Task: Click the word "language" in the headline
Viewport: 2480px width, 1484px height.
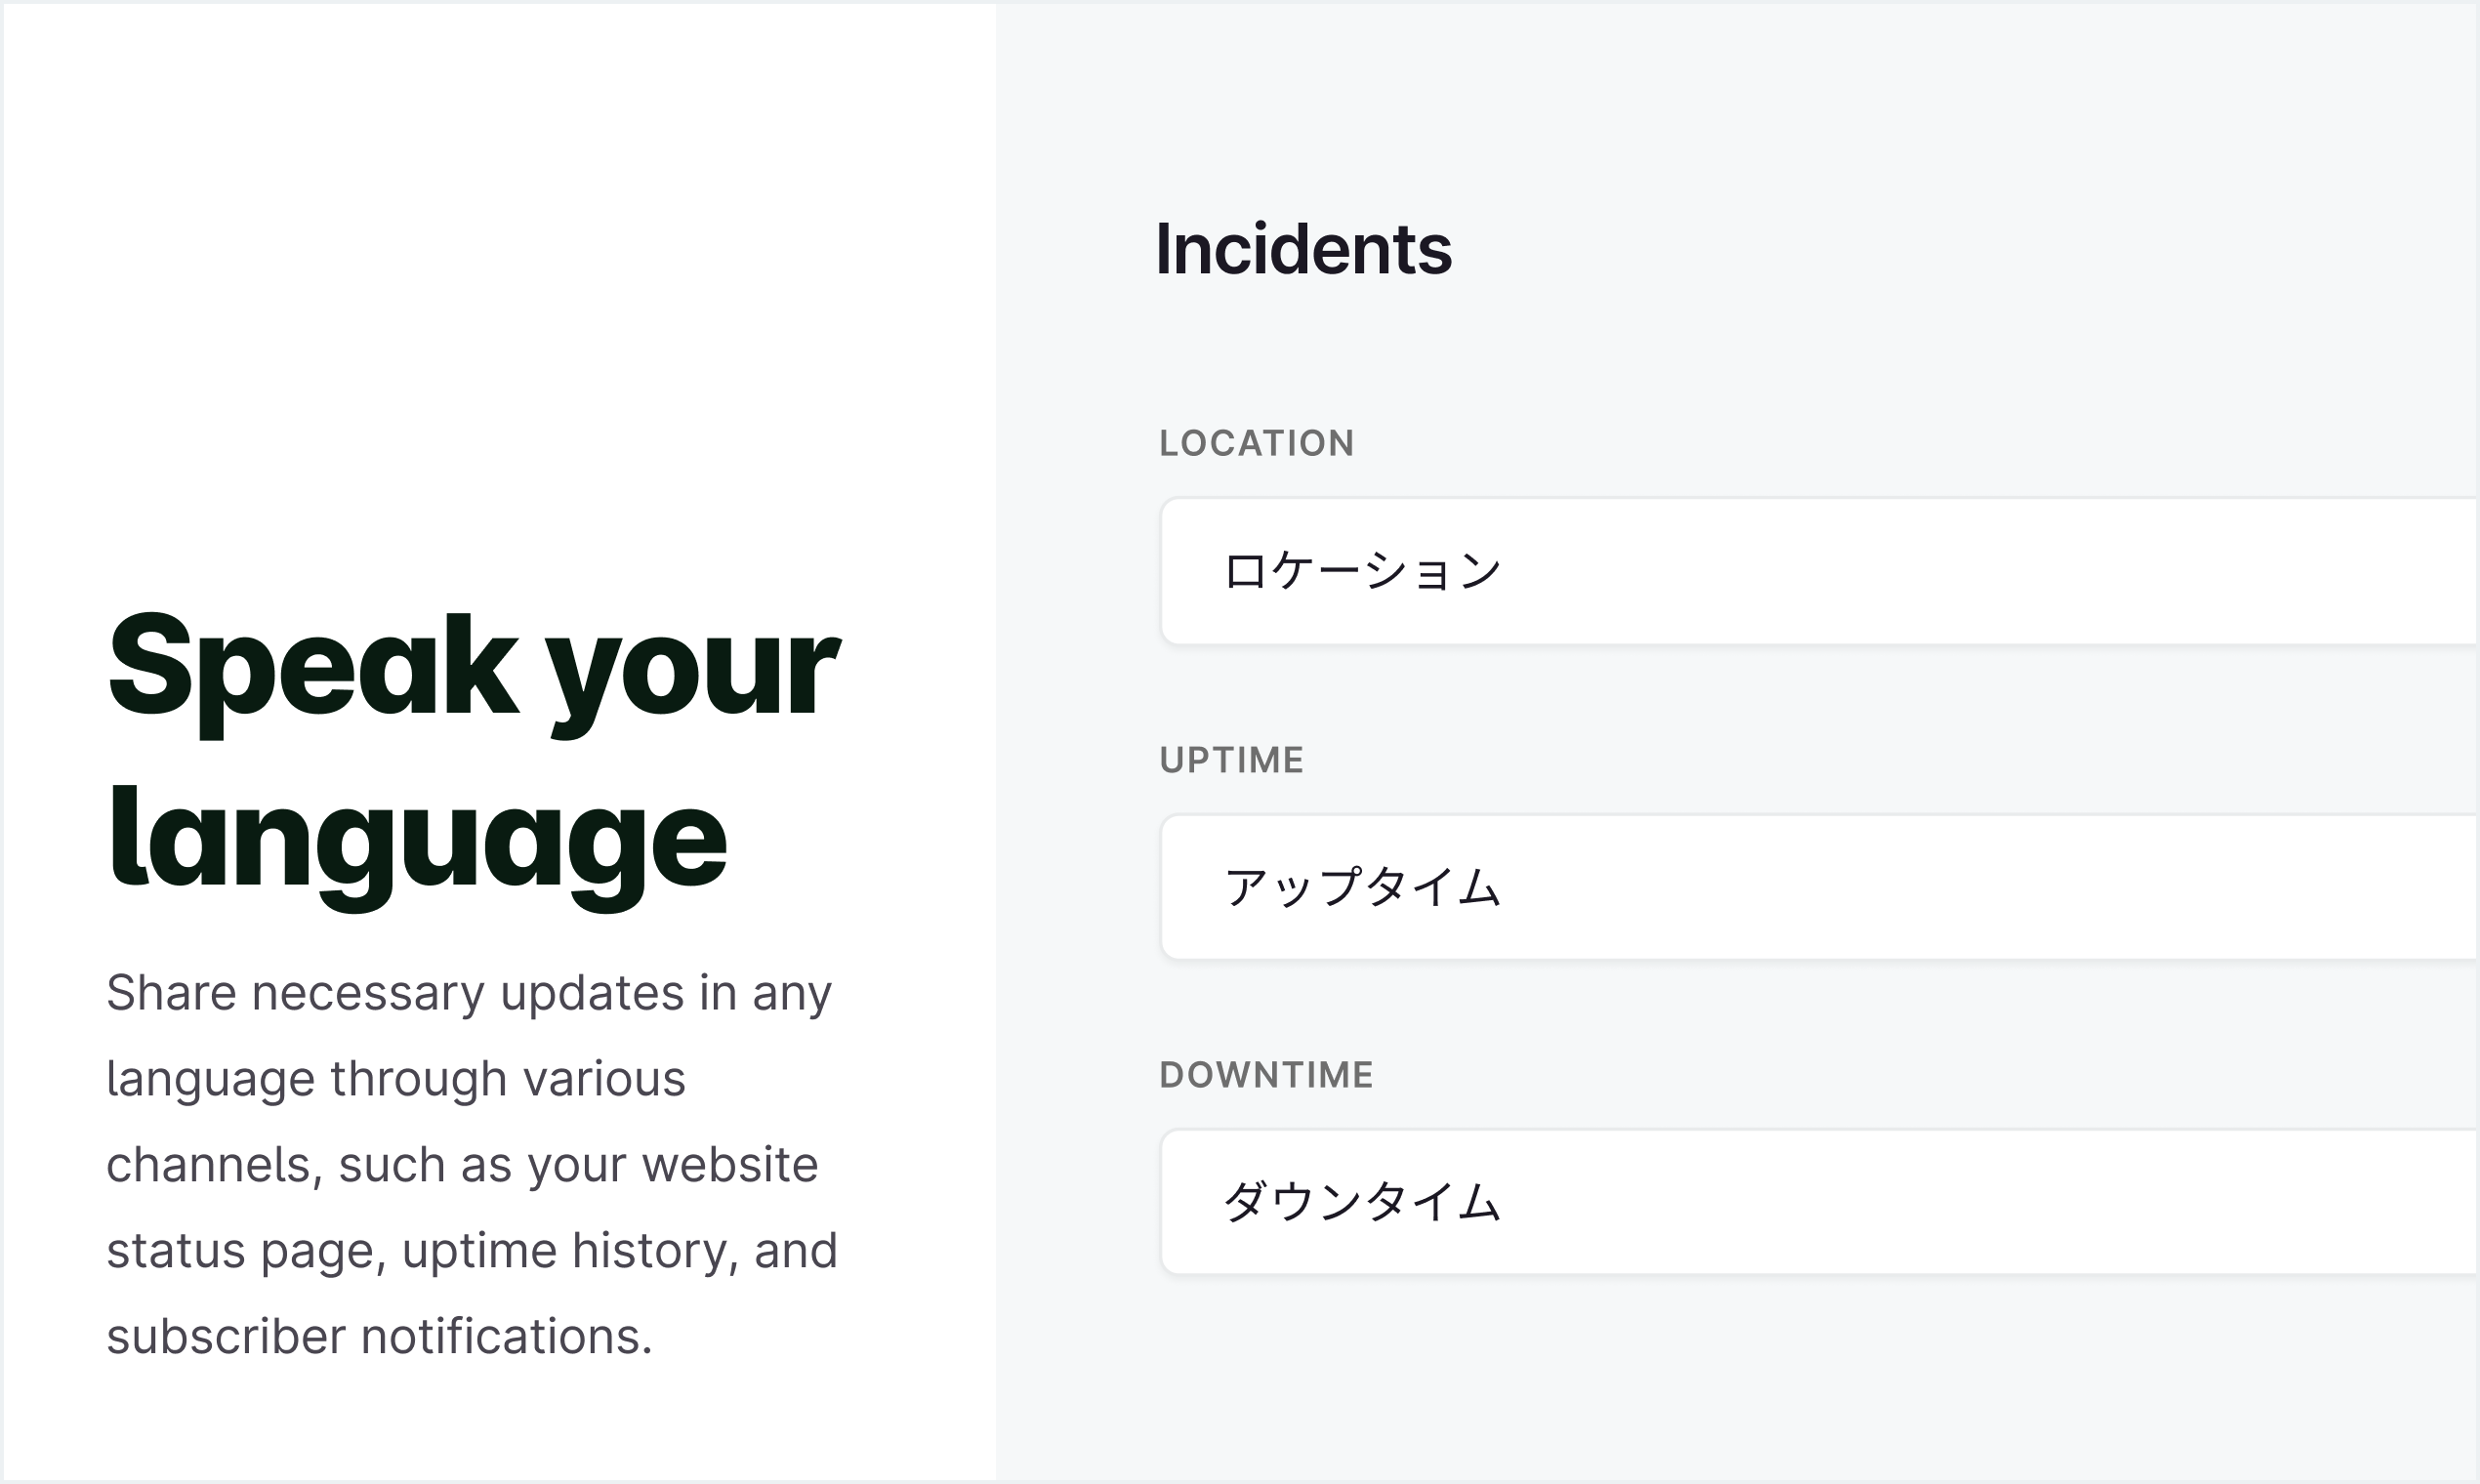Action: point(417,846)
